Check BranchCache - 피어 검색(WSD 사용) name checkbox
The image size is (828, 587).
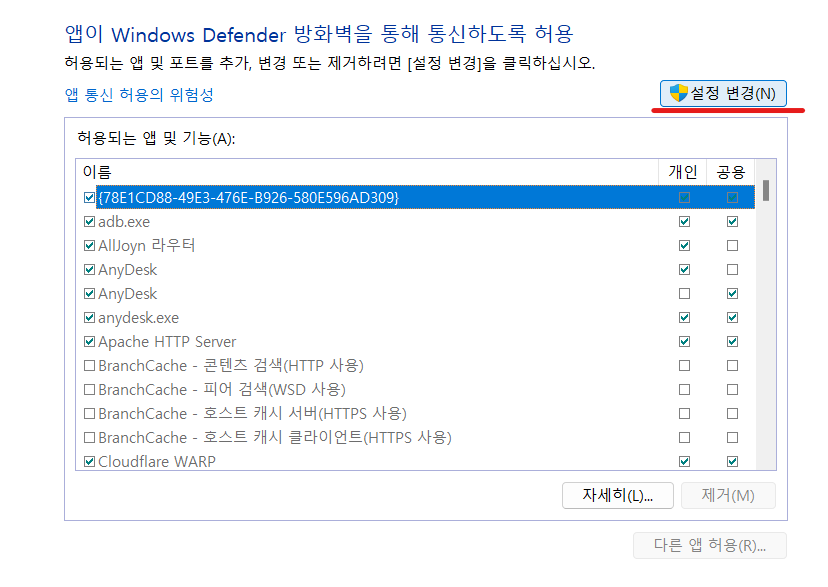pos(89,390)
